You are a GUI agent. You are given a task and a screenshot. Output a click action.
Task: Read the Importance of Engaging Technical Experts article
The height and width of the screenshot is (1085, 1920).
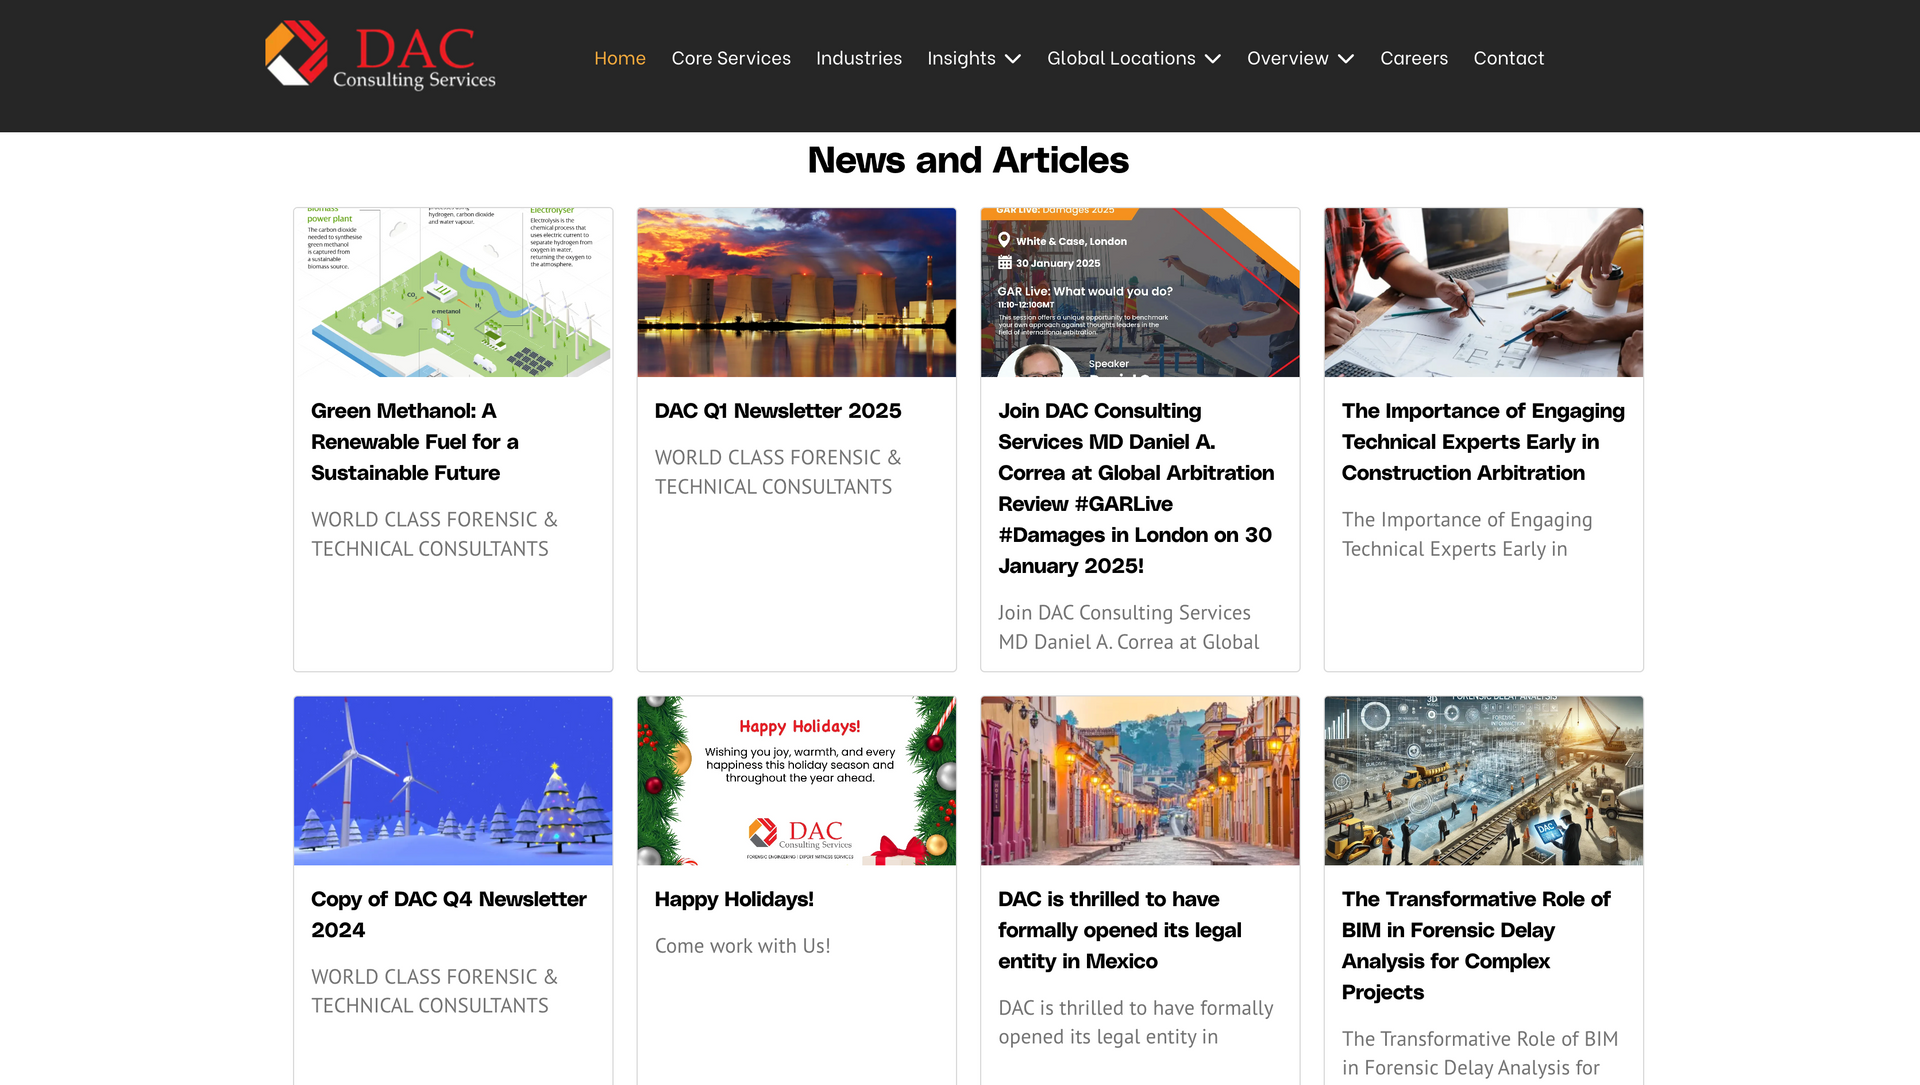pyautogui.click(x=1482, y=442)
